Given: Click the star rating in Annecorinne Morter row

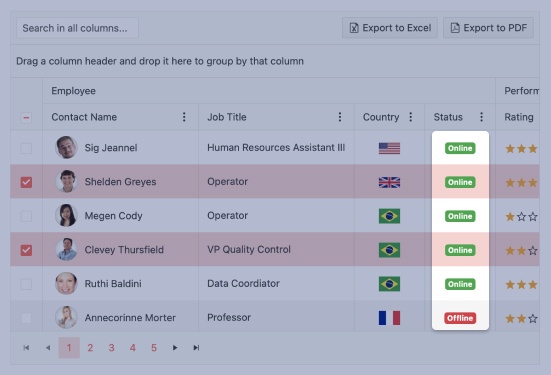Looking at the screenshot, I should pyautogui.click(x=521, y=318).
